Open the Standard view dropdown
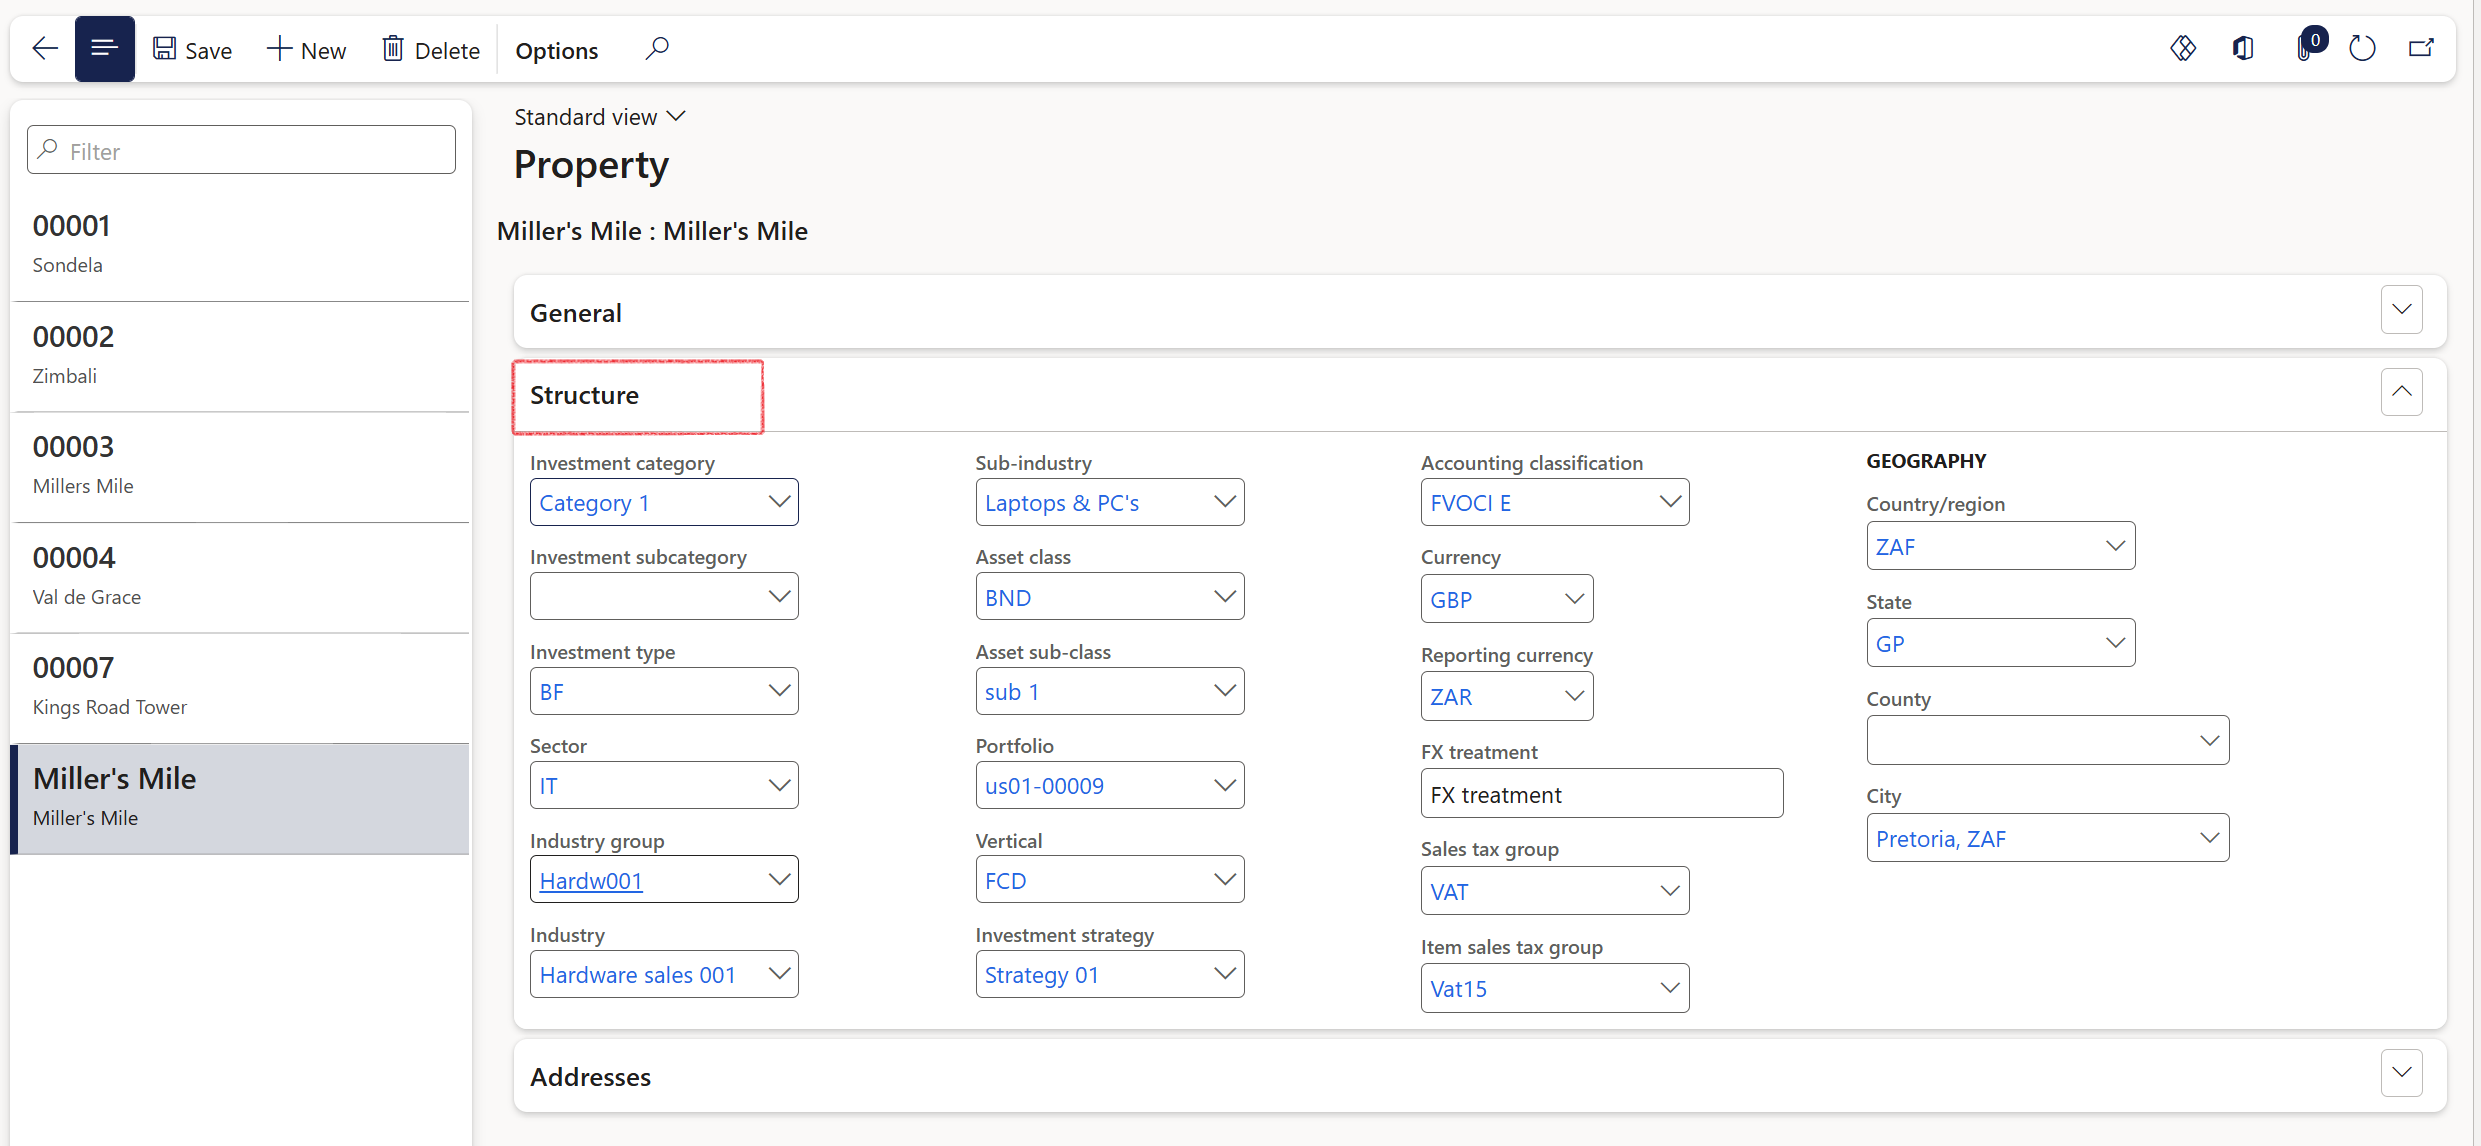This screenshot has height=1146, width=2481. click(x=600, y=117)
